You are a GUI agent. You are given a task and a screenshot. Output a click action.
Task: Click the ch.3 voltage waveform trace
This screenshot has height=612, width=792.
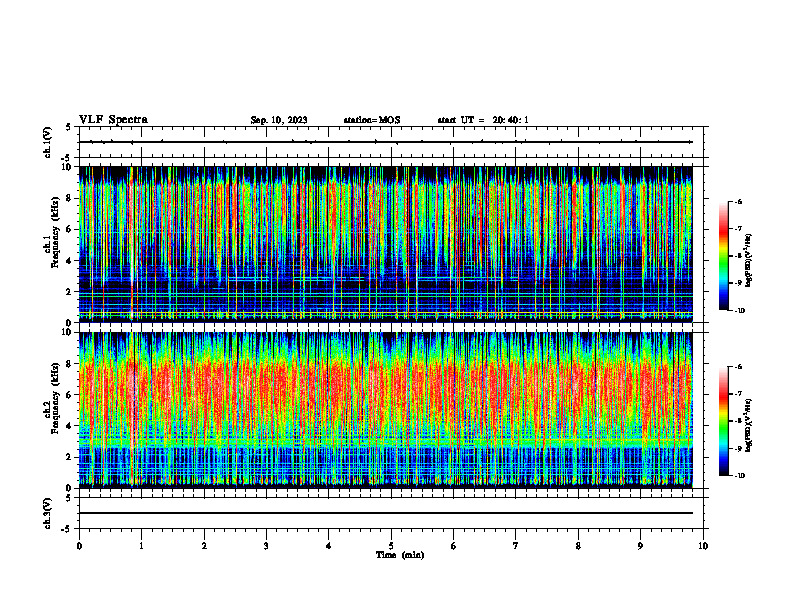(x=386, y=513)
